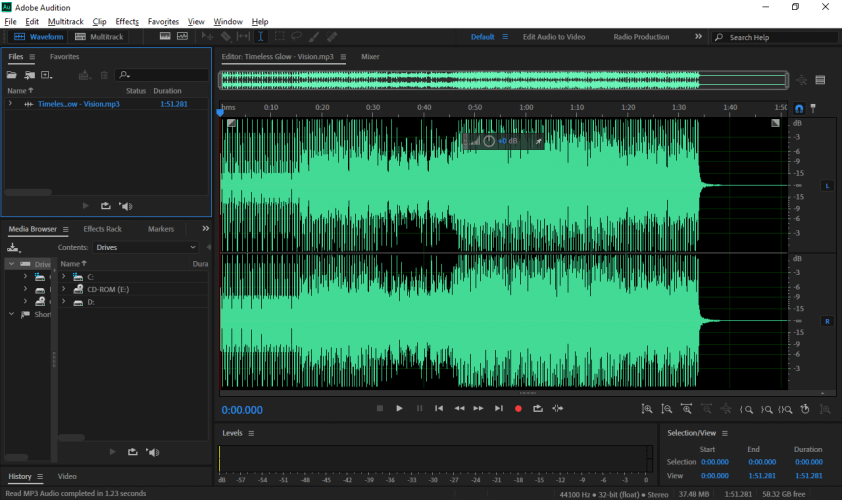842x500 pixels.
Task: Open the Effects menu
Action: [x=127, y=21]
